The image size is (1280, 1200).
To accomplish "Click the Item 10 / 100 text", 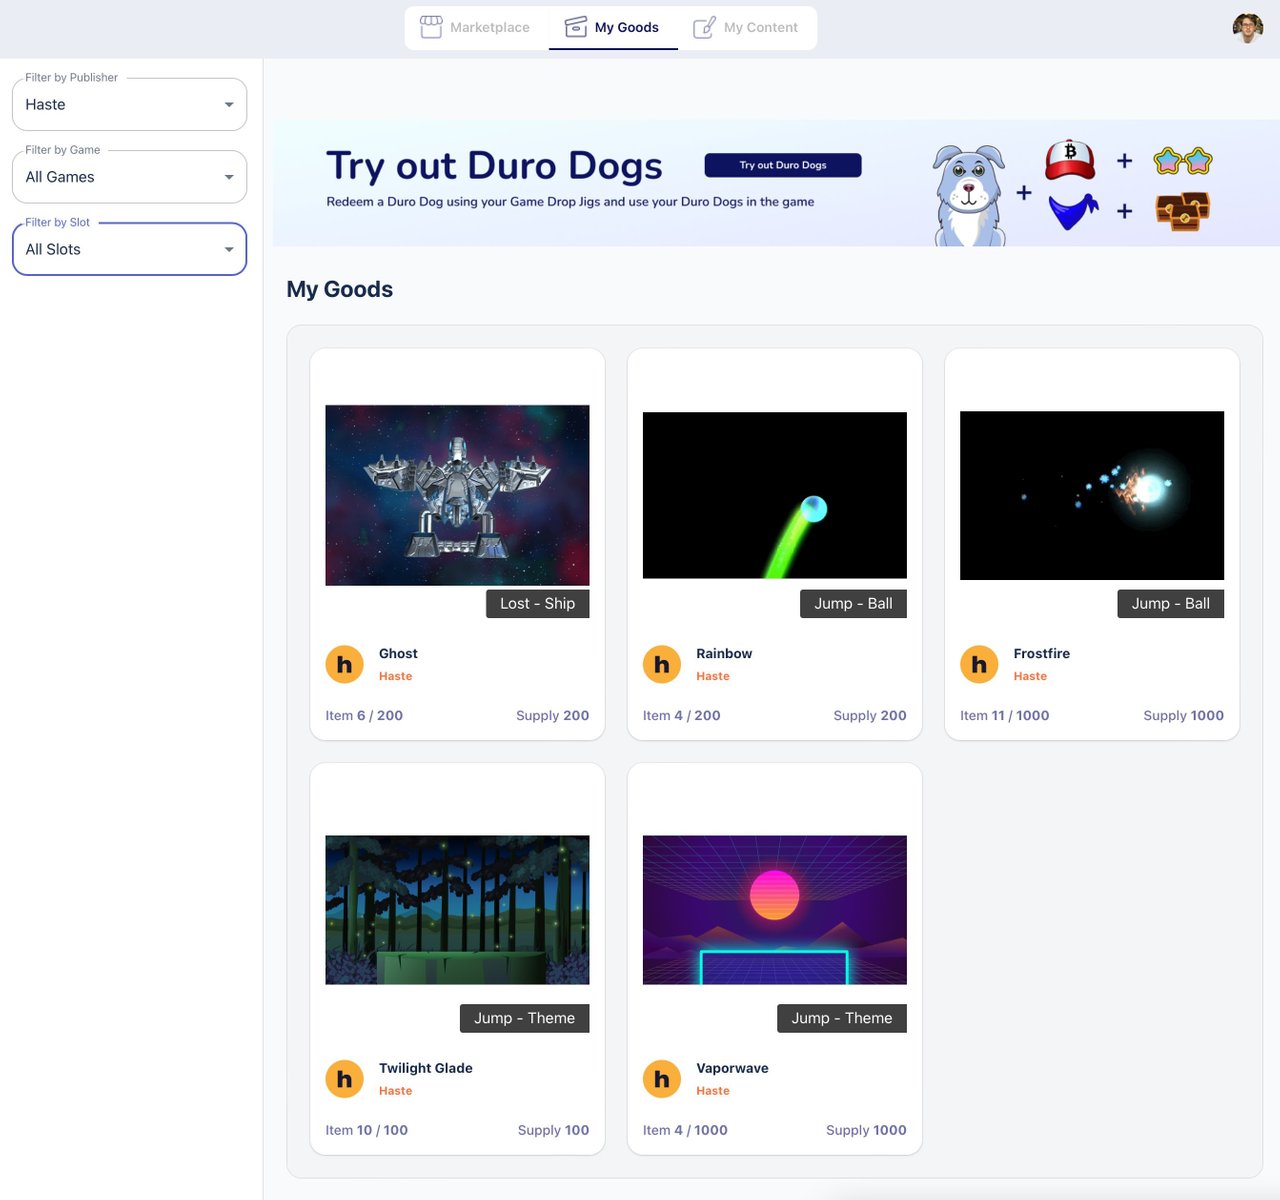I will (x=367, y=1130).
